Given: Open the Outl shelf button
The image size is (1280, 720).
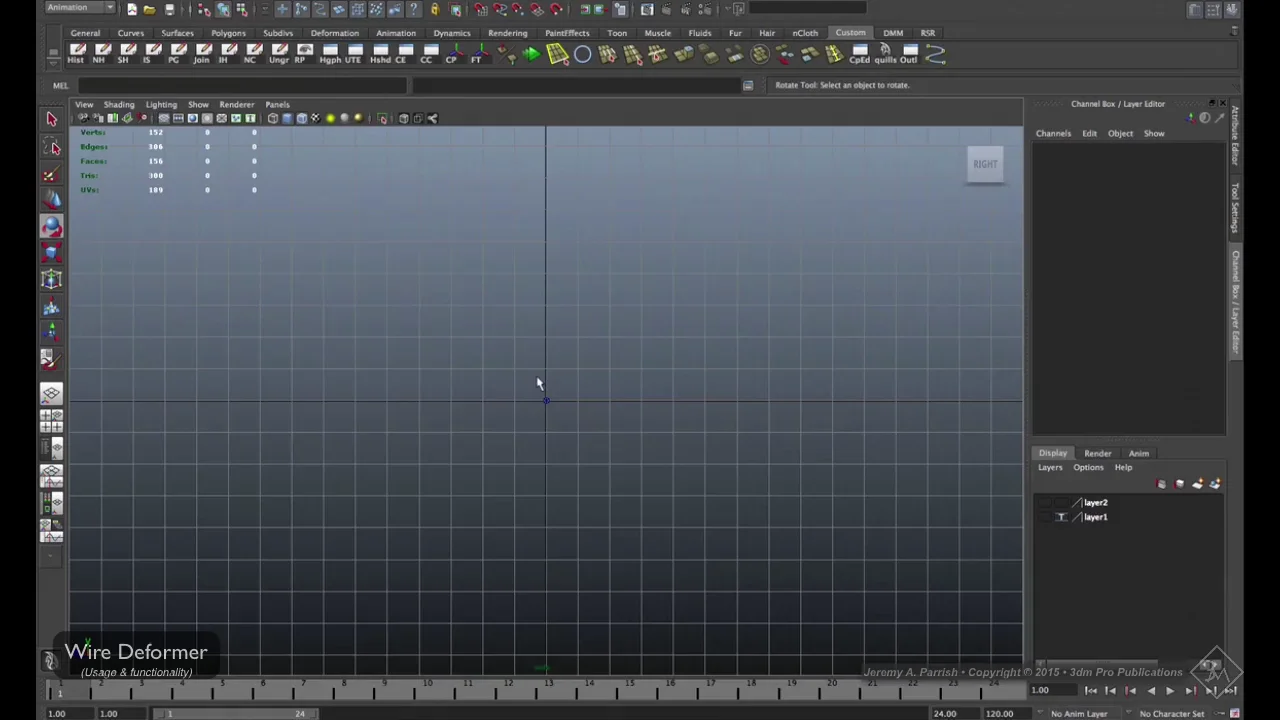Looking at the screenshot, I should (909, 54).
